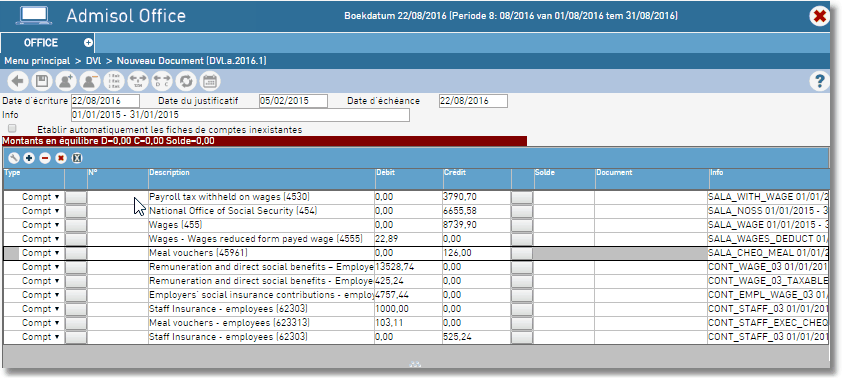Remove a row with the grid minus icon
842x380 pixels.
click(45, 158)
